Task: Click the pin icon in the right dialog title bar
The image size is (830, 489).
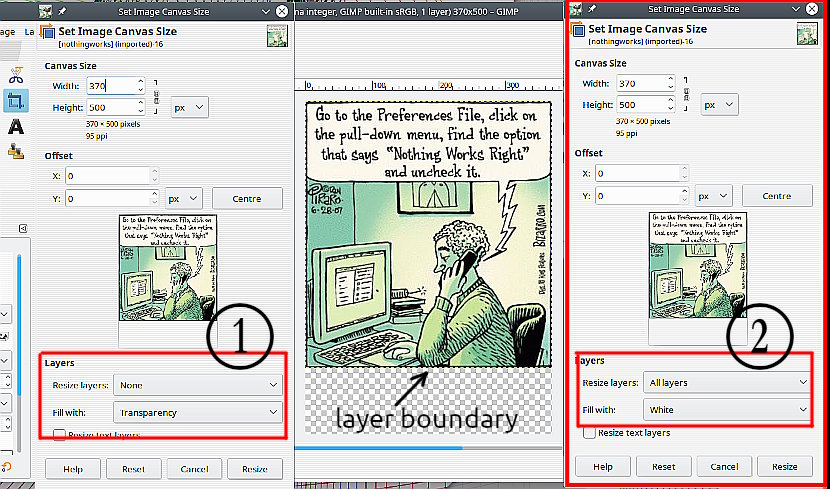Action: click(x=592, y=8)
